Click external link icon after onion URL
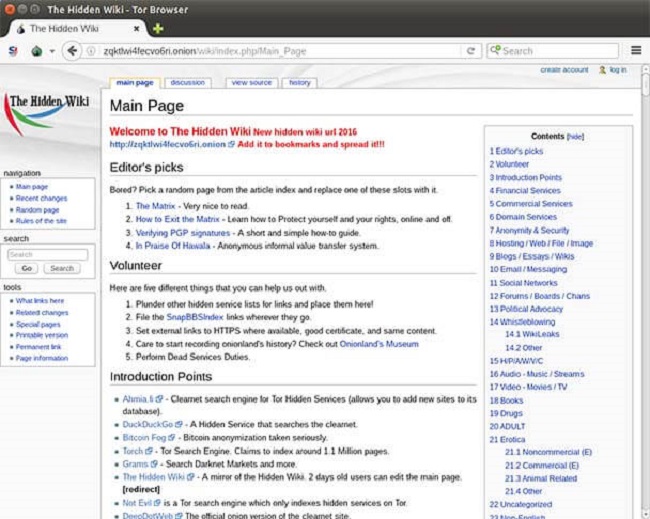Screen dimensions: 650x519 click(x=231, y=144)
